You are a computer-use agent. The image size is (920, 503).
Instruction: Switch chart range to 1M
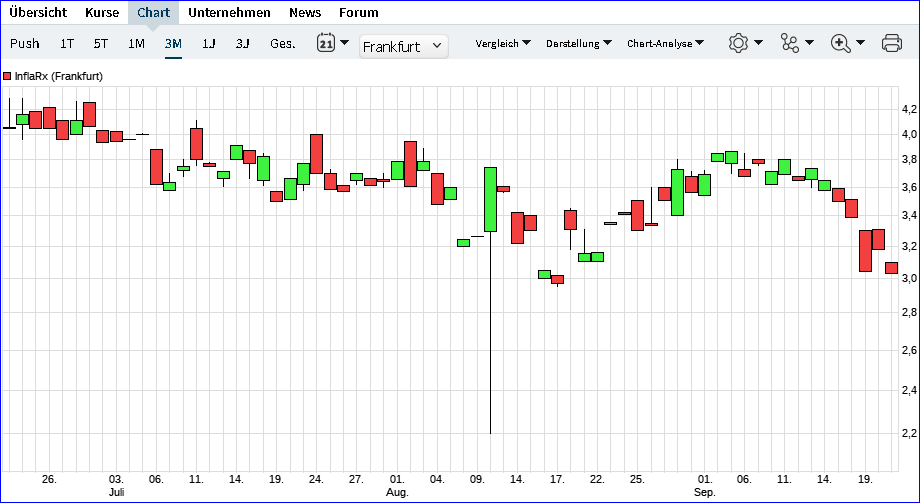click(136, 43)
